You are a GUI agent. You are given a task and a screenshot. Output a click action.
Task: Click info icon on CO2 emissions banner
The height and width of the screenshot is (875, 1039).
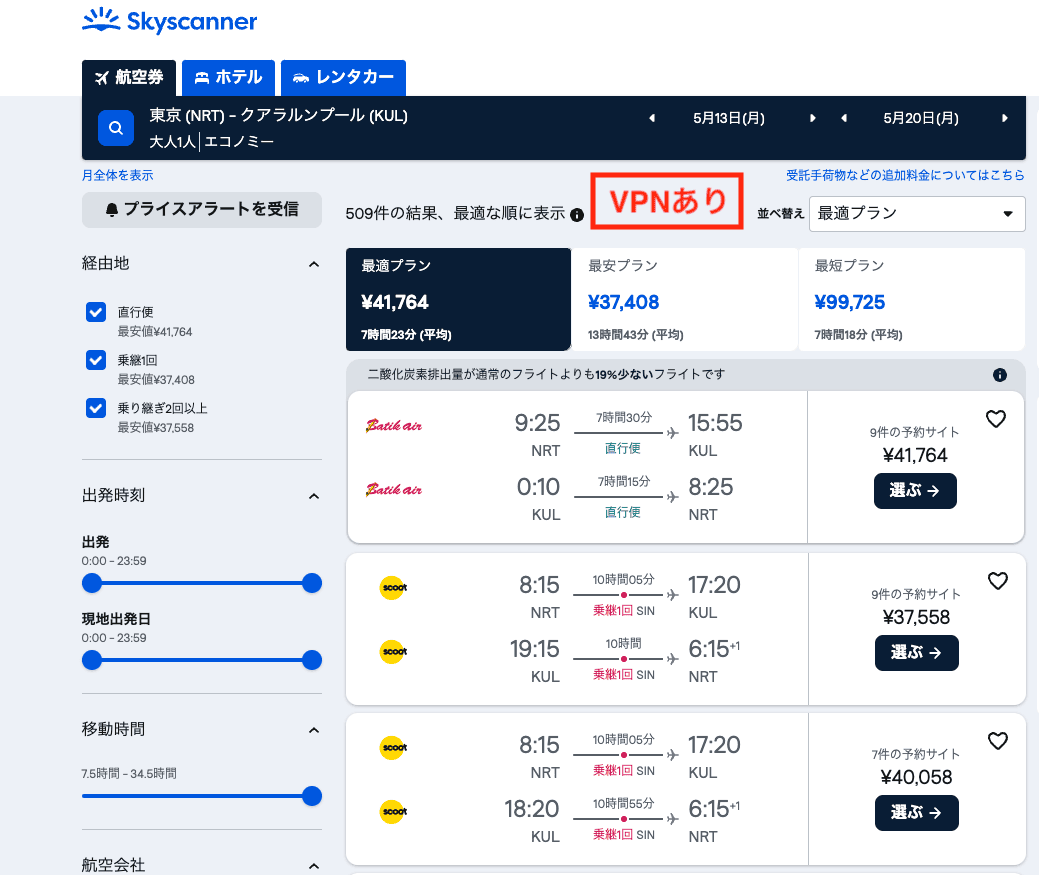click(999, 375)
